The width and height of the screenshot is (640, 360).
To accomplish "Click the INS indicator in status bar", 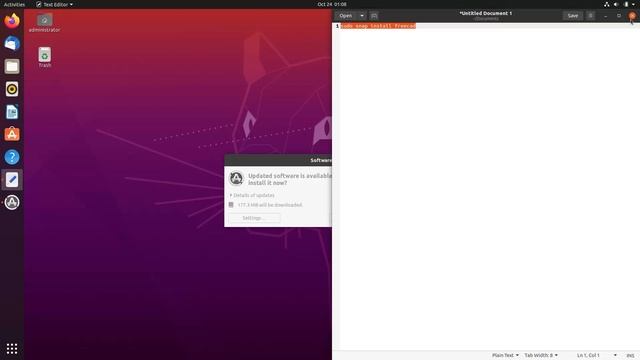I will point(630,356).
